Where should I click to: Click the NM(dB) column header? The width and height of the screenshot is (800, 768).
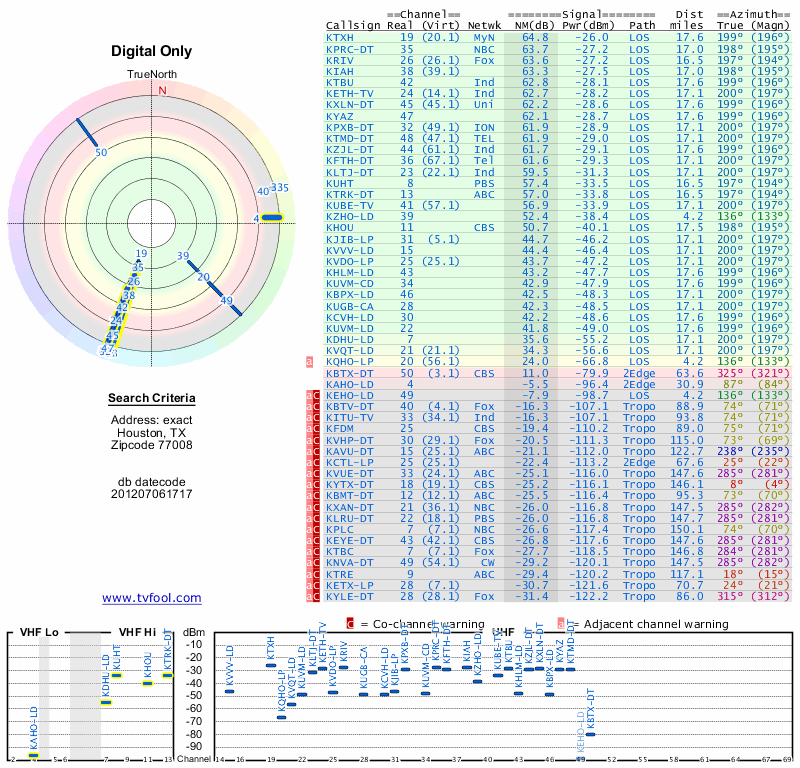pyautogui.click(x=535, y=26)
